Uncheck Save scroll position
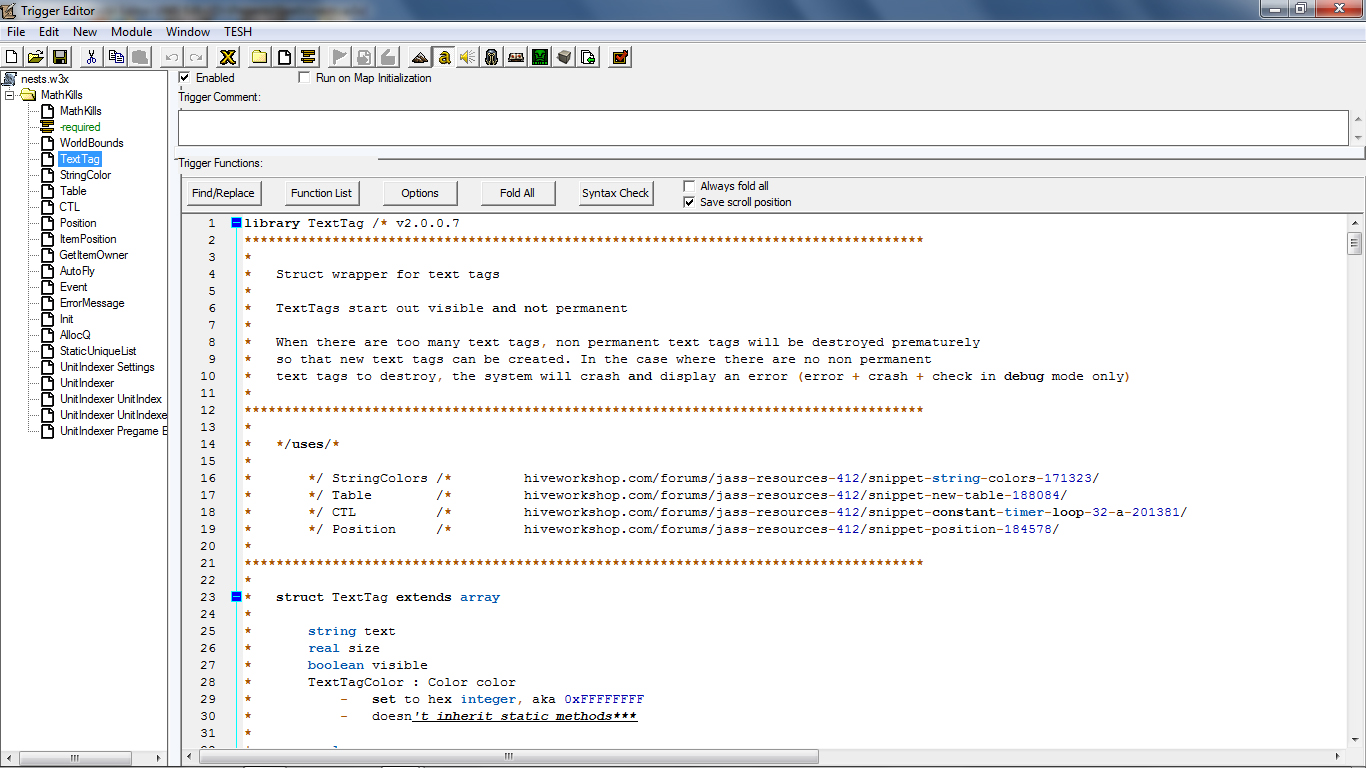Viewport: 1366px width, 768px height. point(689,202)
